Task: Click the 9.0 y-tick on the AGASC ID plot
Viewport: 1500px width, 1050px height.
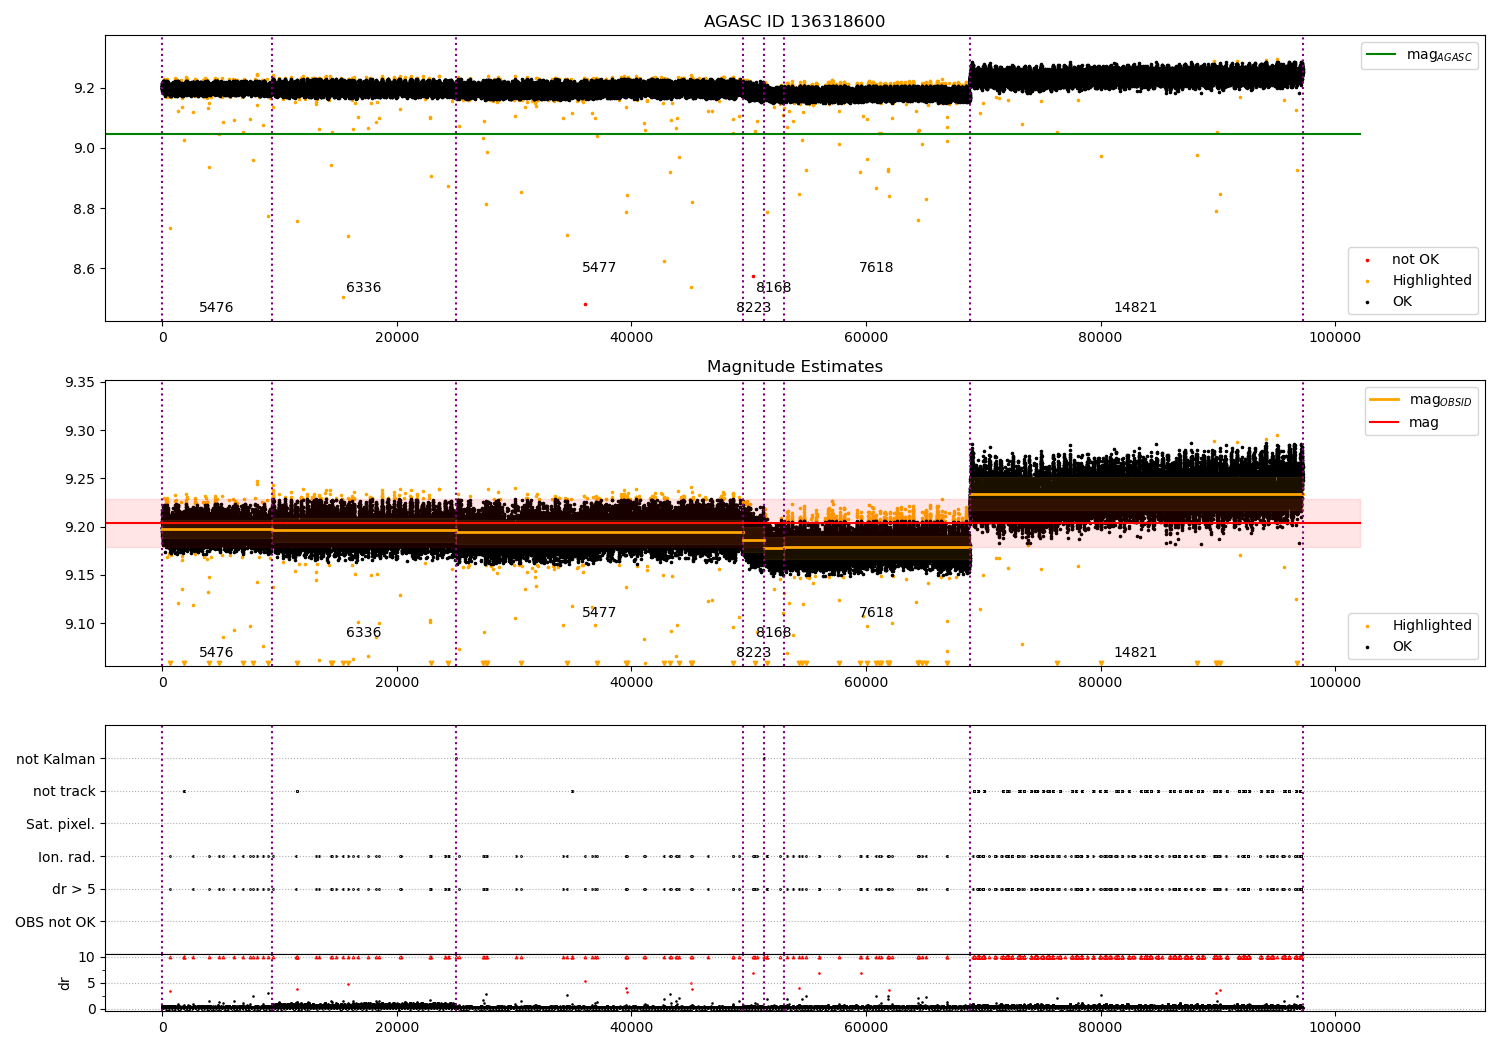Action: tap(84, 149)
